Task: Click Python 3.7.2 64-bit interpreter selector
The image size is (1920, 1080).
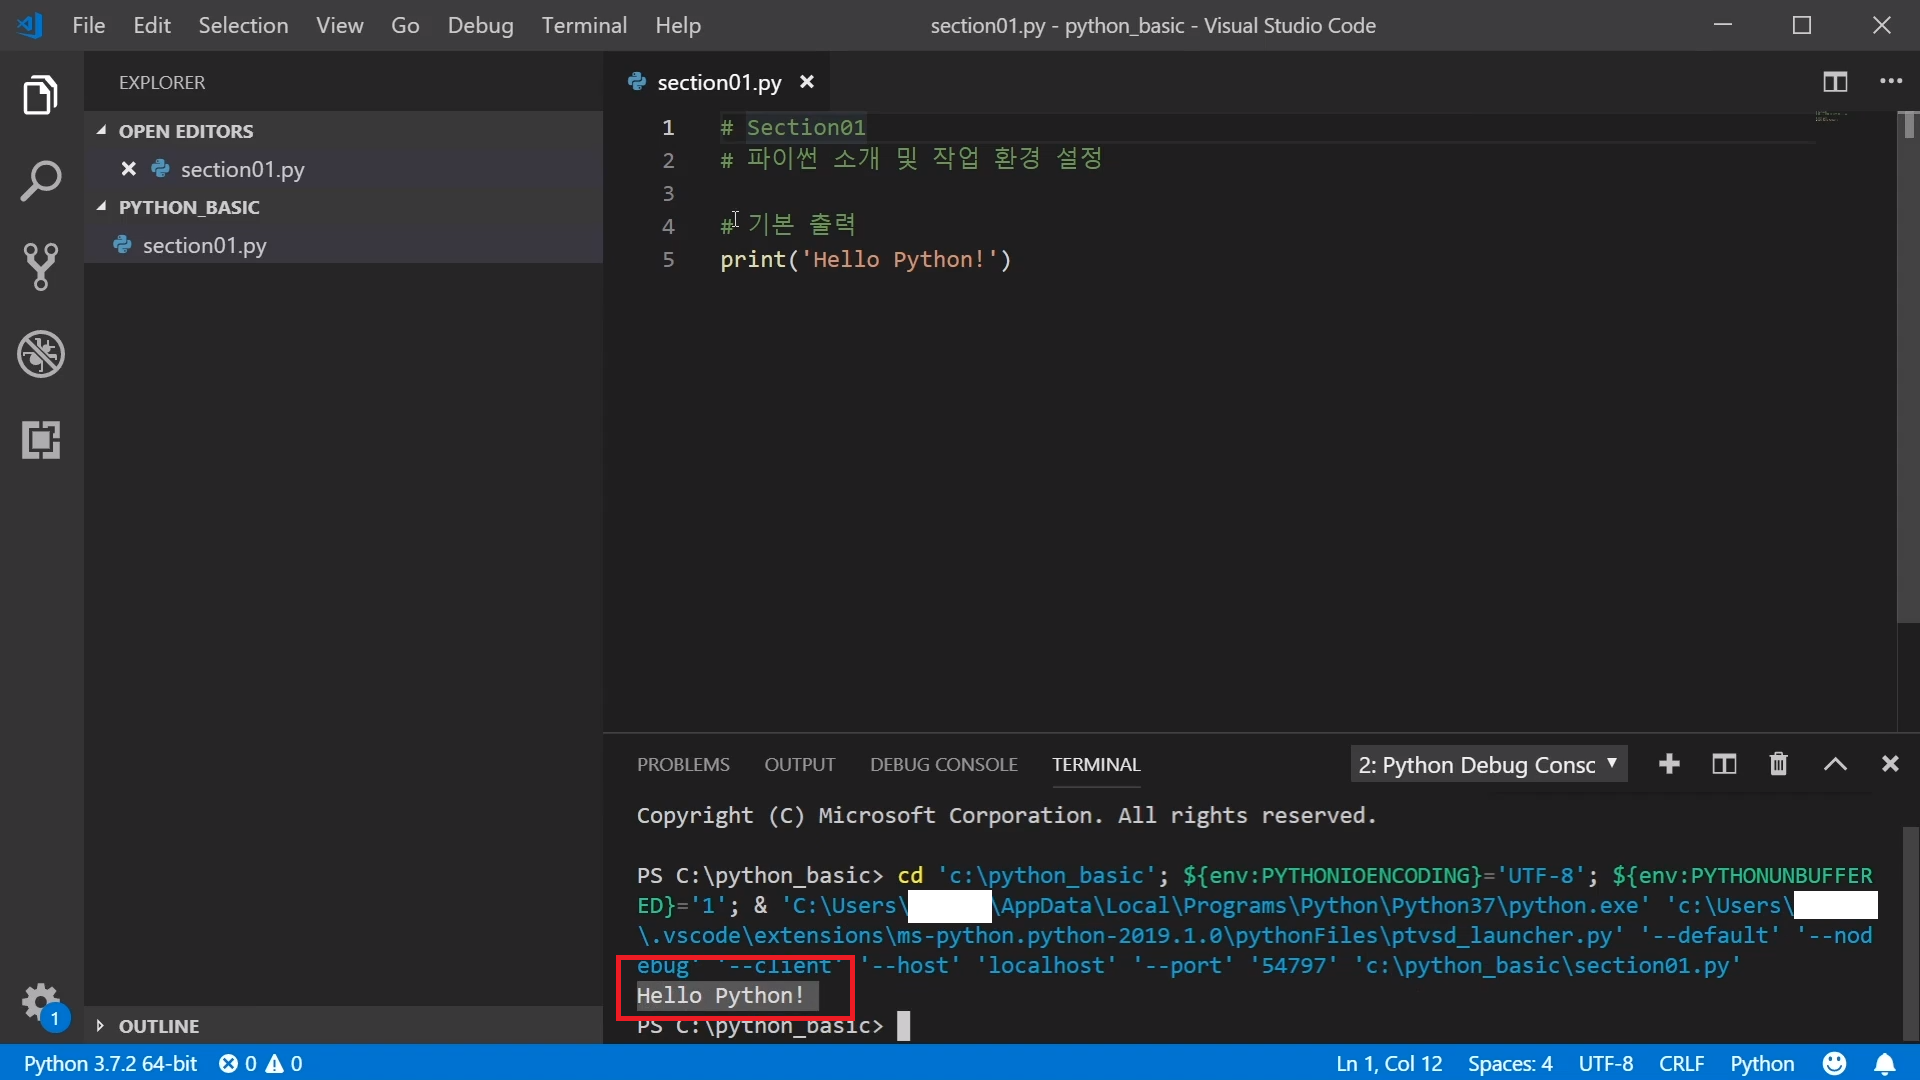Action: coord(110,1064)
